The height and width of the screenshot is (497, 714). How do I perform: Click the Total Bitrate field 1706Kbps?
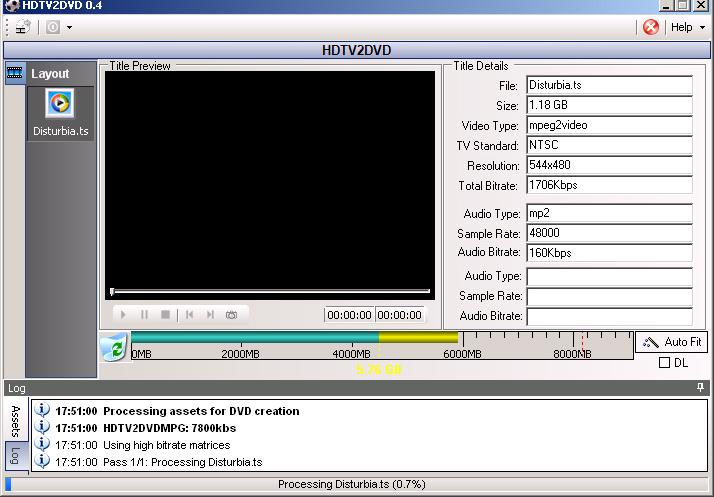click(609, 185)
